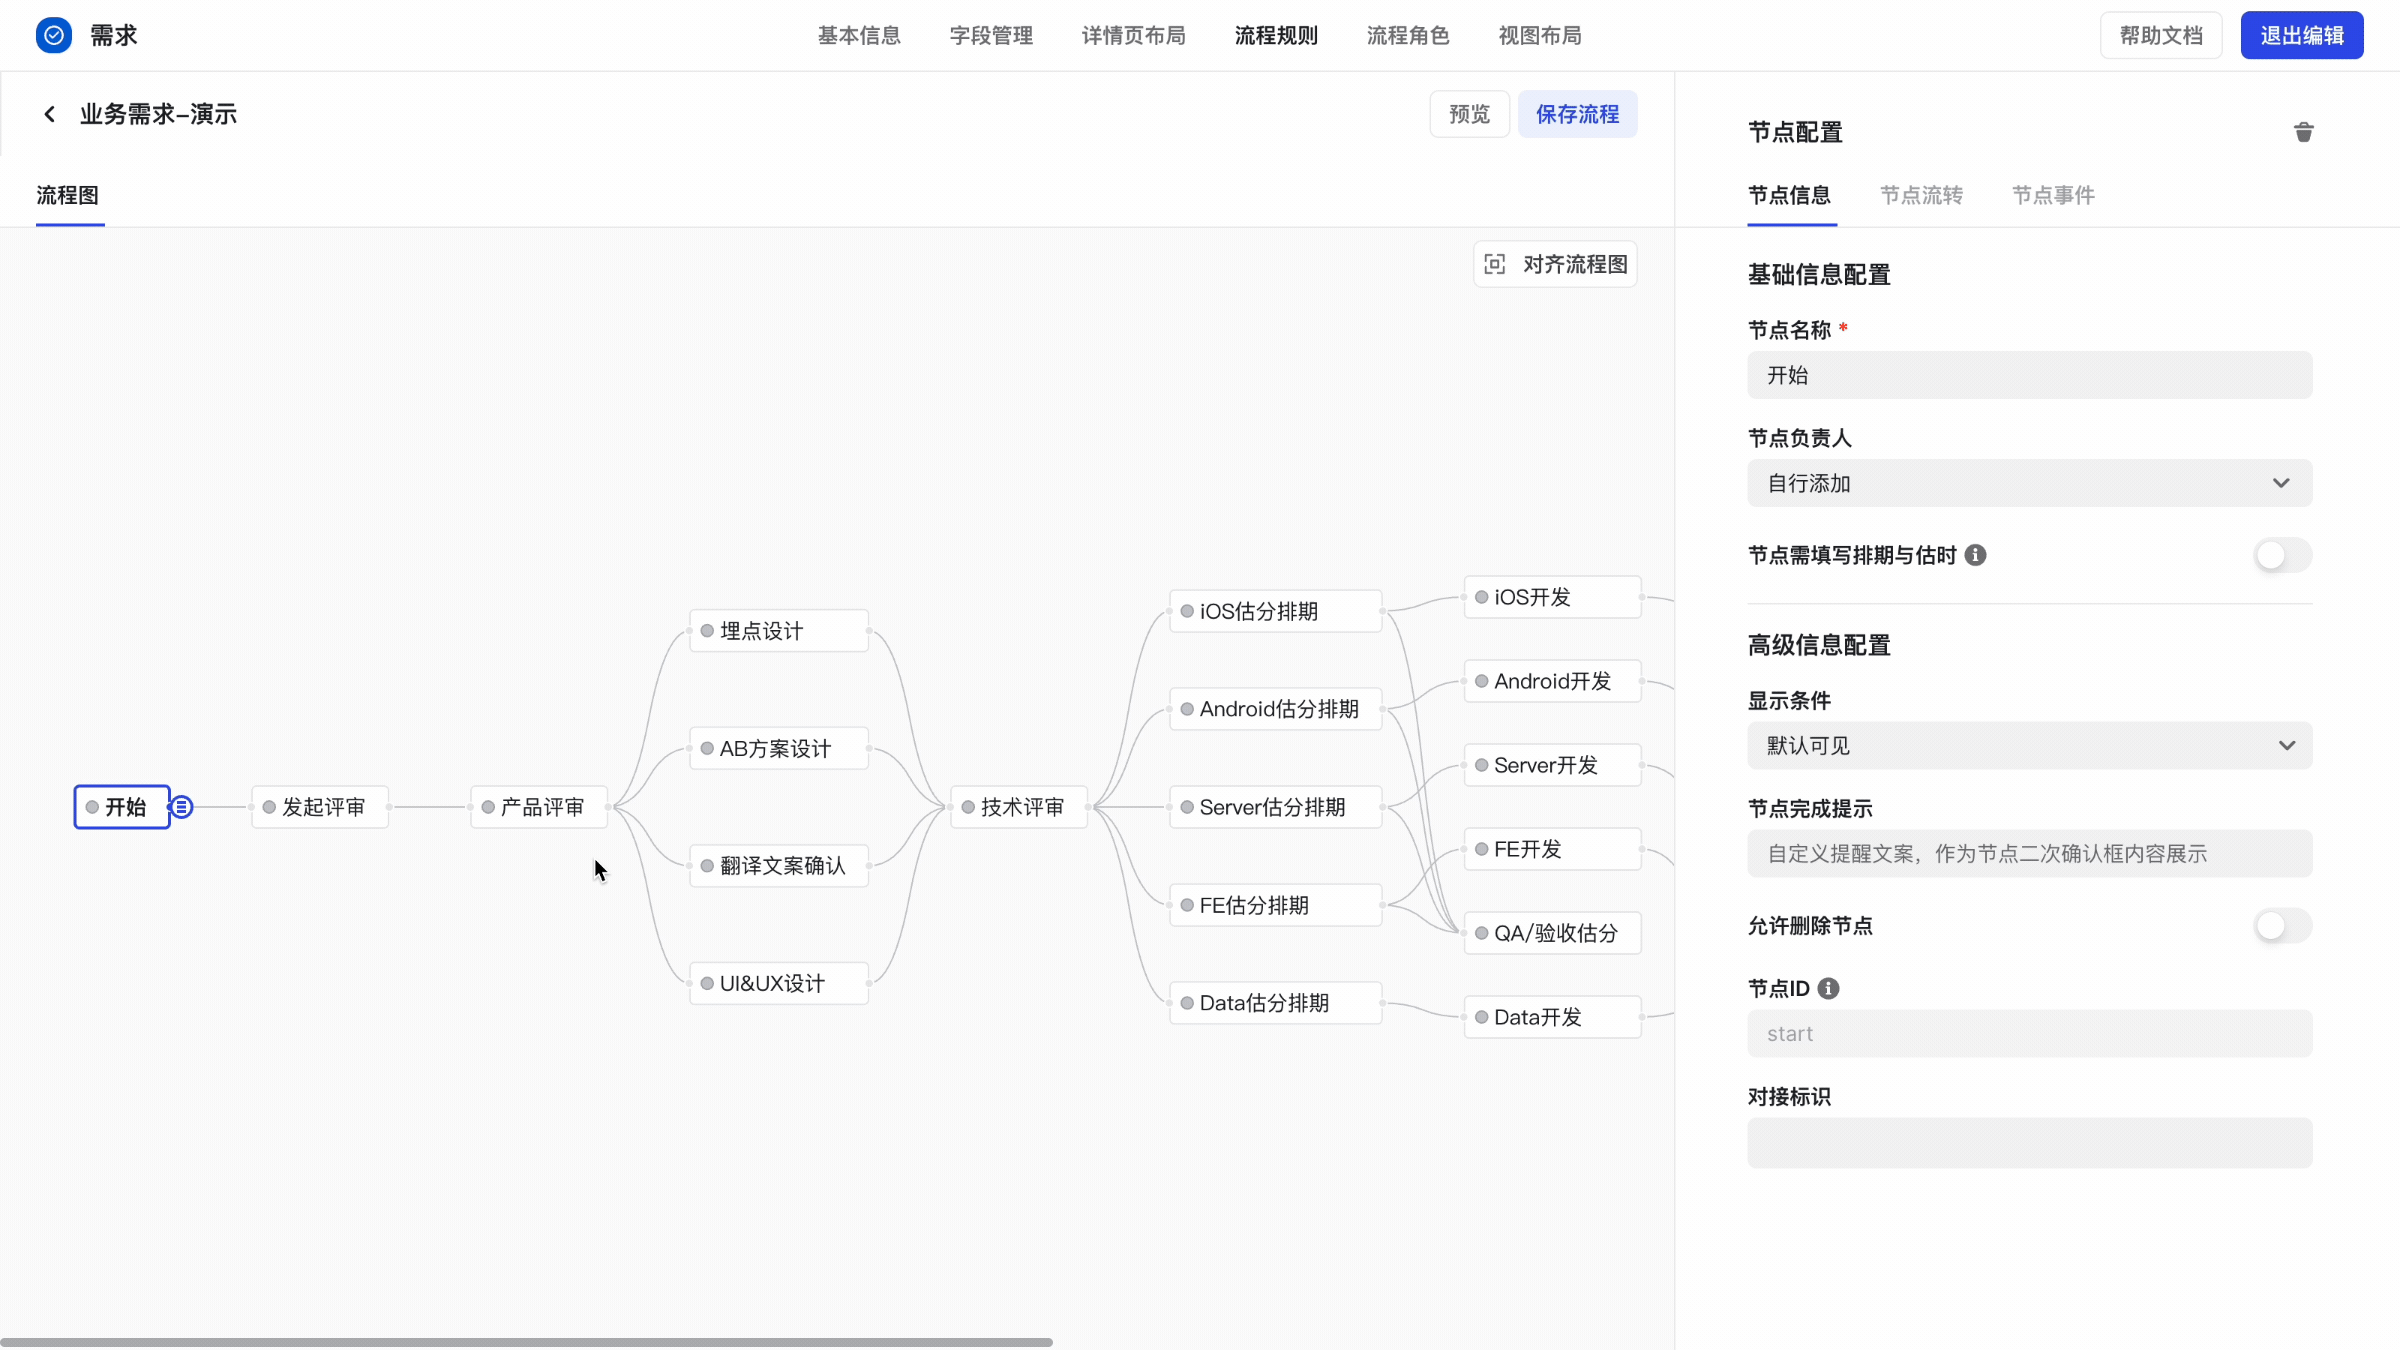This screenshot has height=1350, width=2400.
Task: Select the Android估分排期 node
Action: 1276,709
